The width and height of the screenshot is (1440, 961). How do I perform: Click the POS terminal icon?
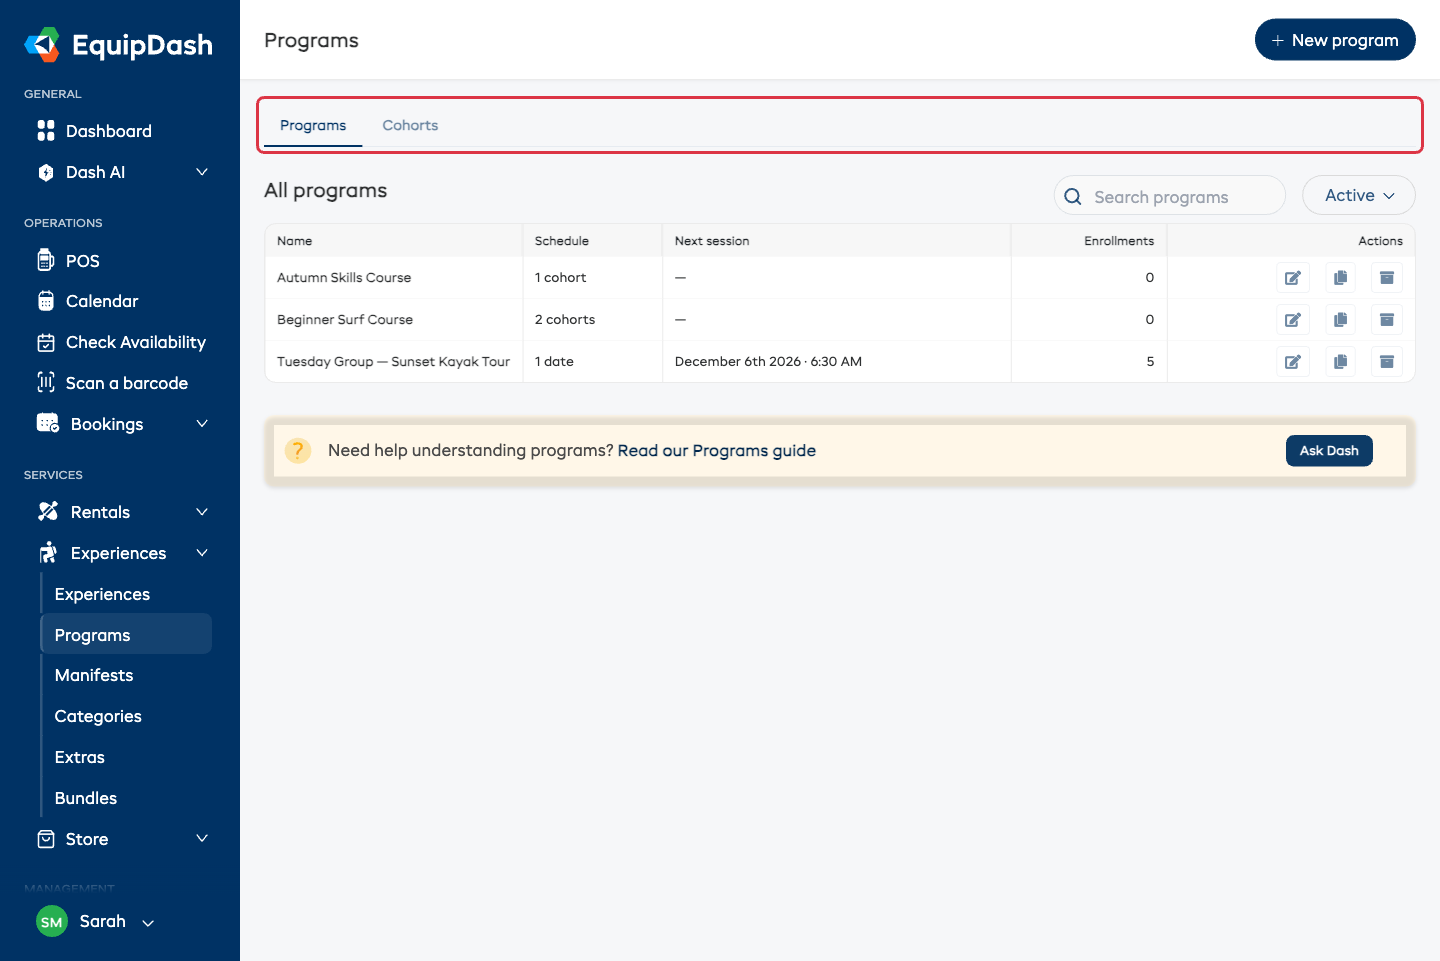click(x=46, y=260)
